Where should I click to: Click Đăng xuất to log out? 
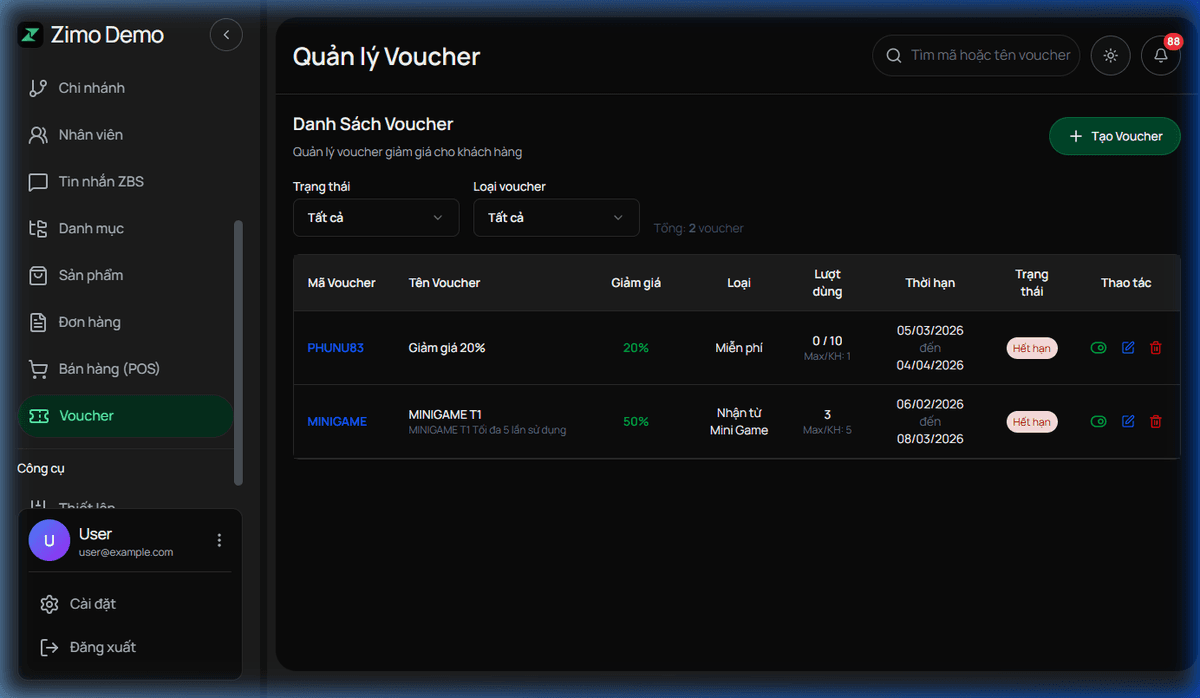coord(102,647)
